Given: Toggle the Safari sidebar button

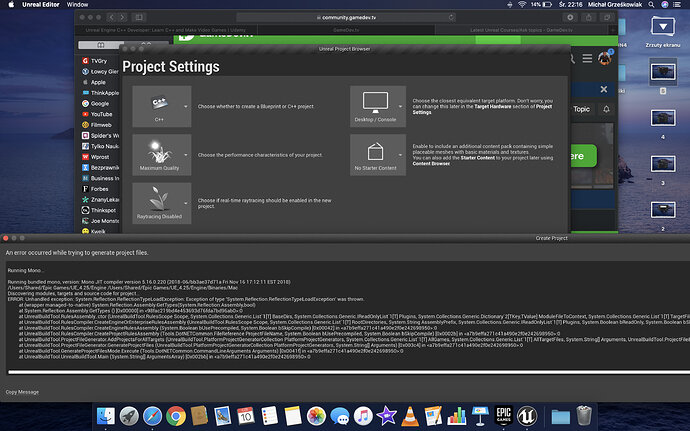Looking at the screenshot, I should click(x=139, y=17).
